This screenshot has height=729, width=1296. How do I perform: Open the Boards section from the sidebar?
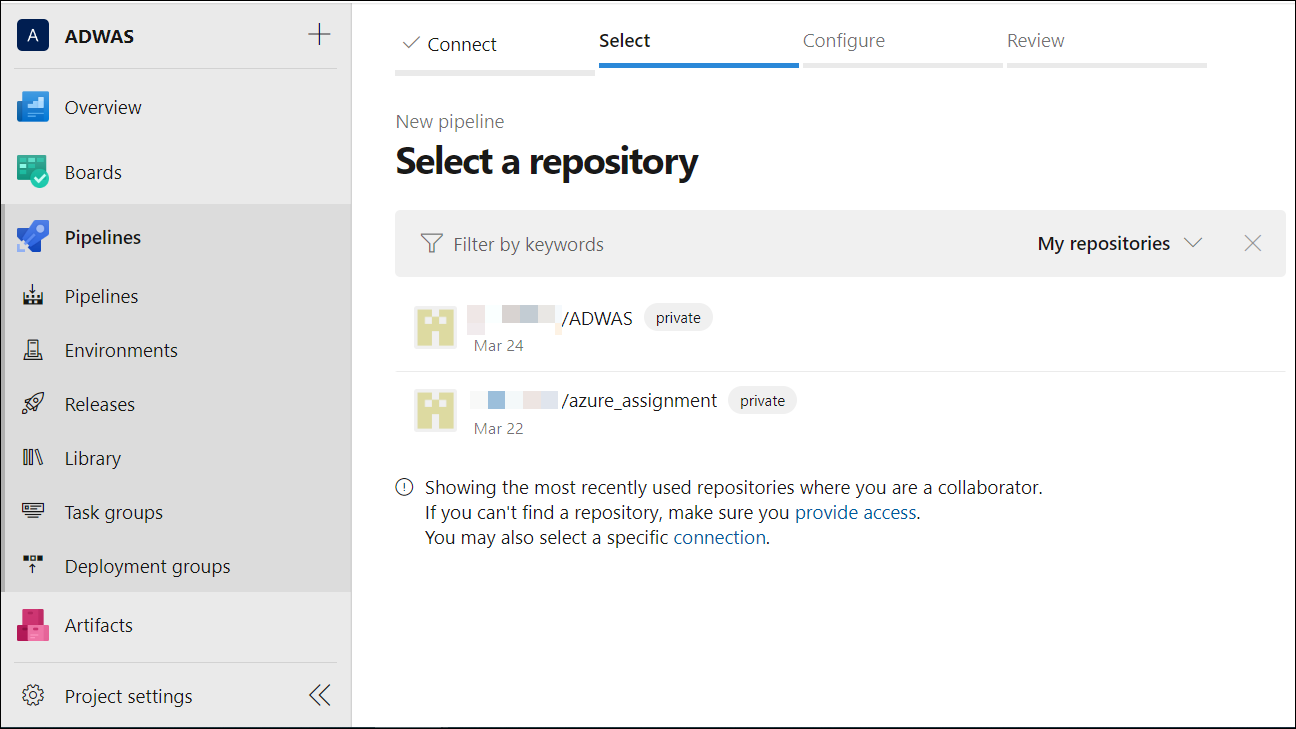click(92, 171)
